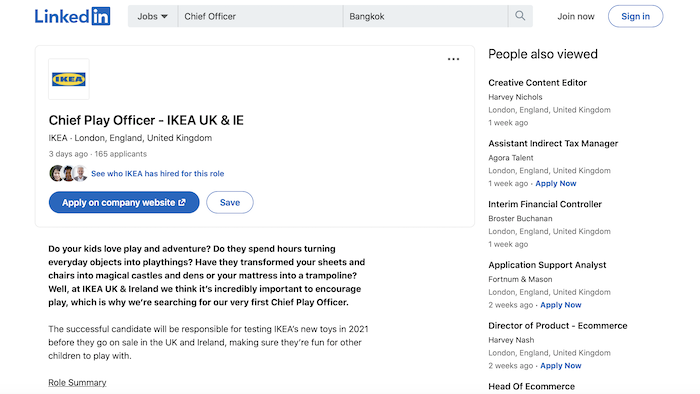Click the search magnifier icon
The width and height of the screenshot is (700, 394).
(520, 16)
